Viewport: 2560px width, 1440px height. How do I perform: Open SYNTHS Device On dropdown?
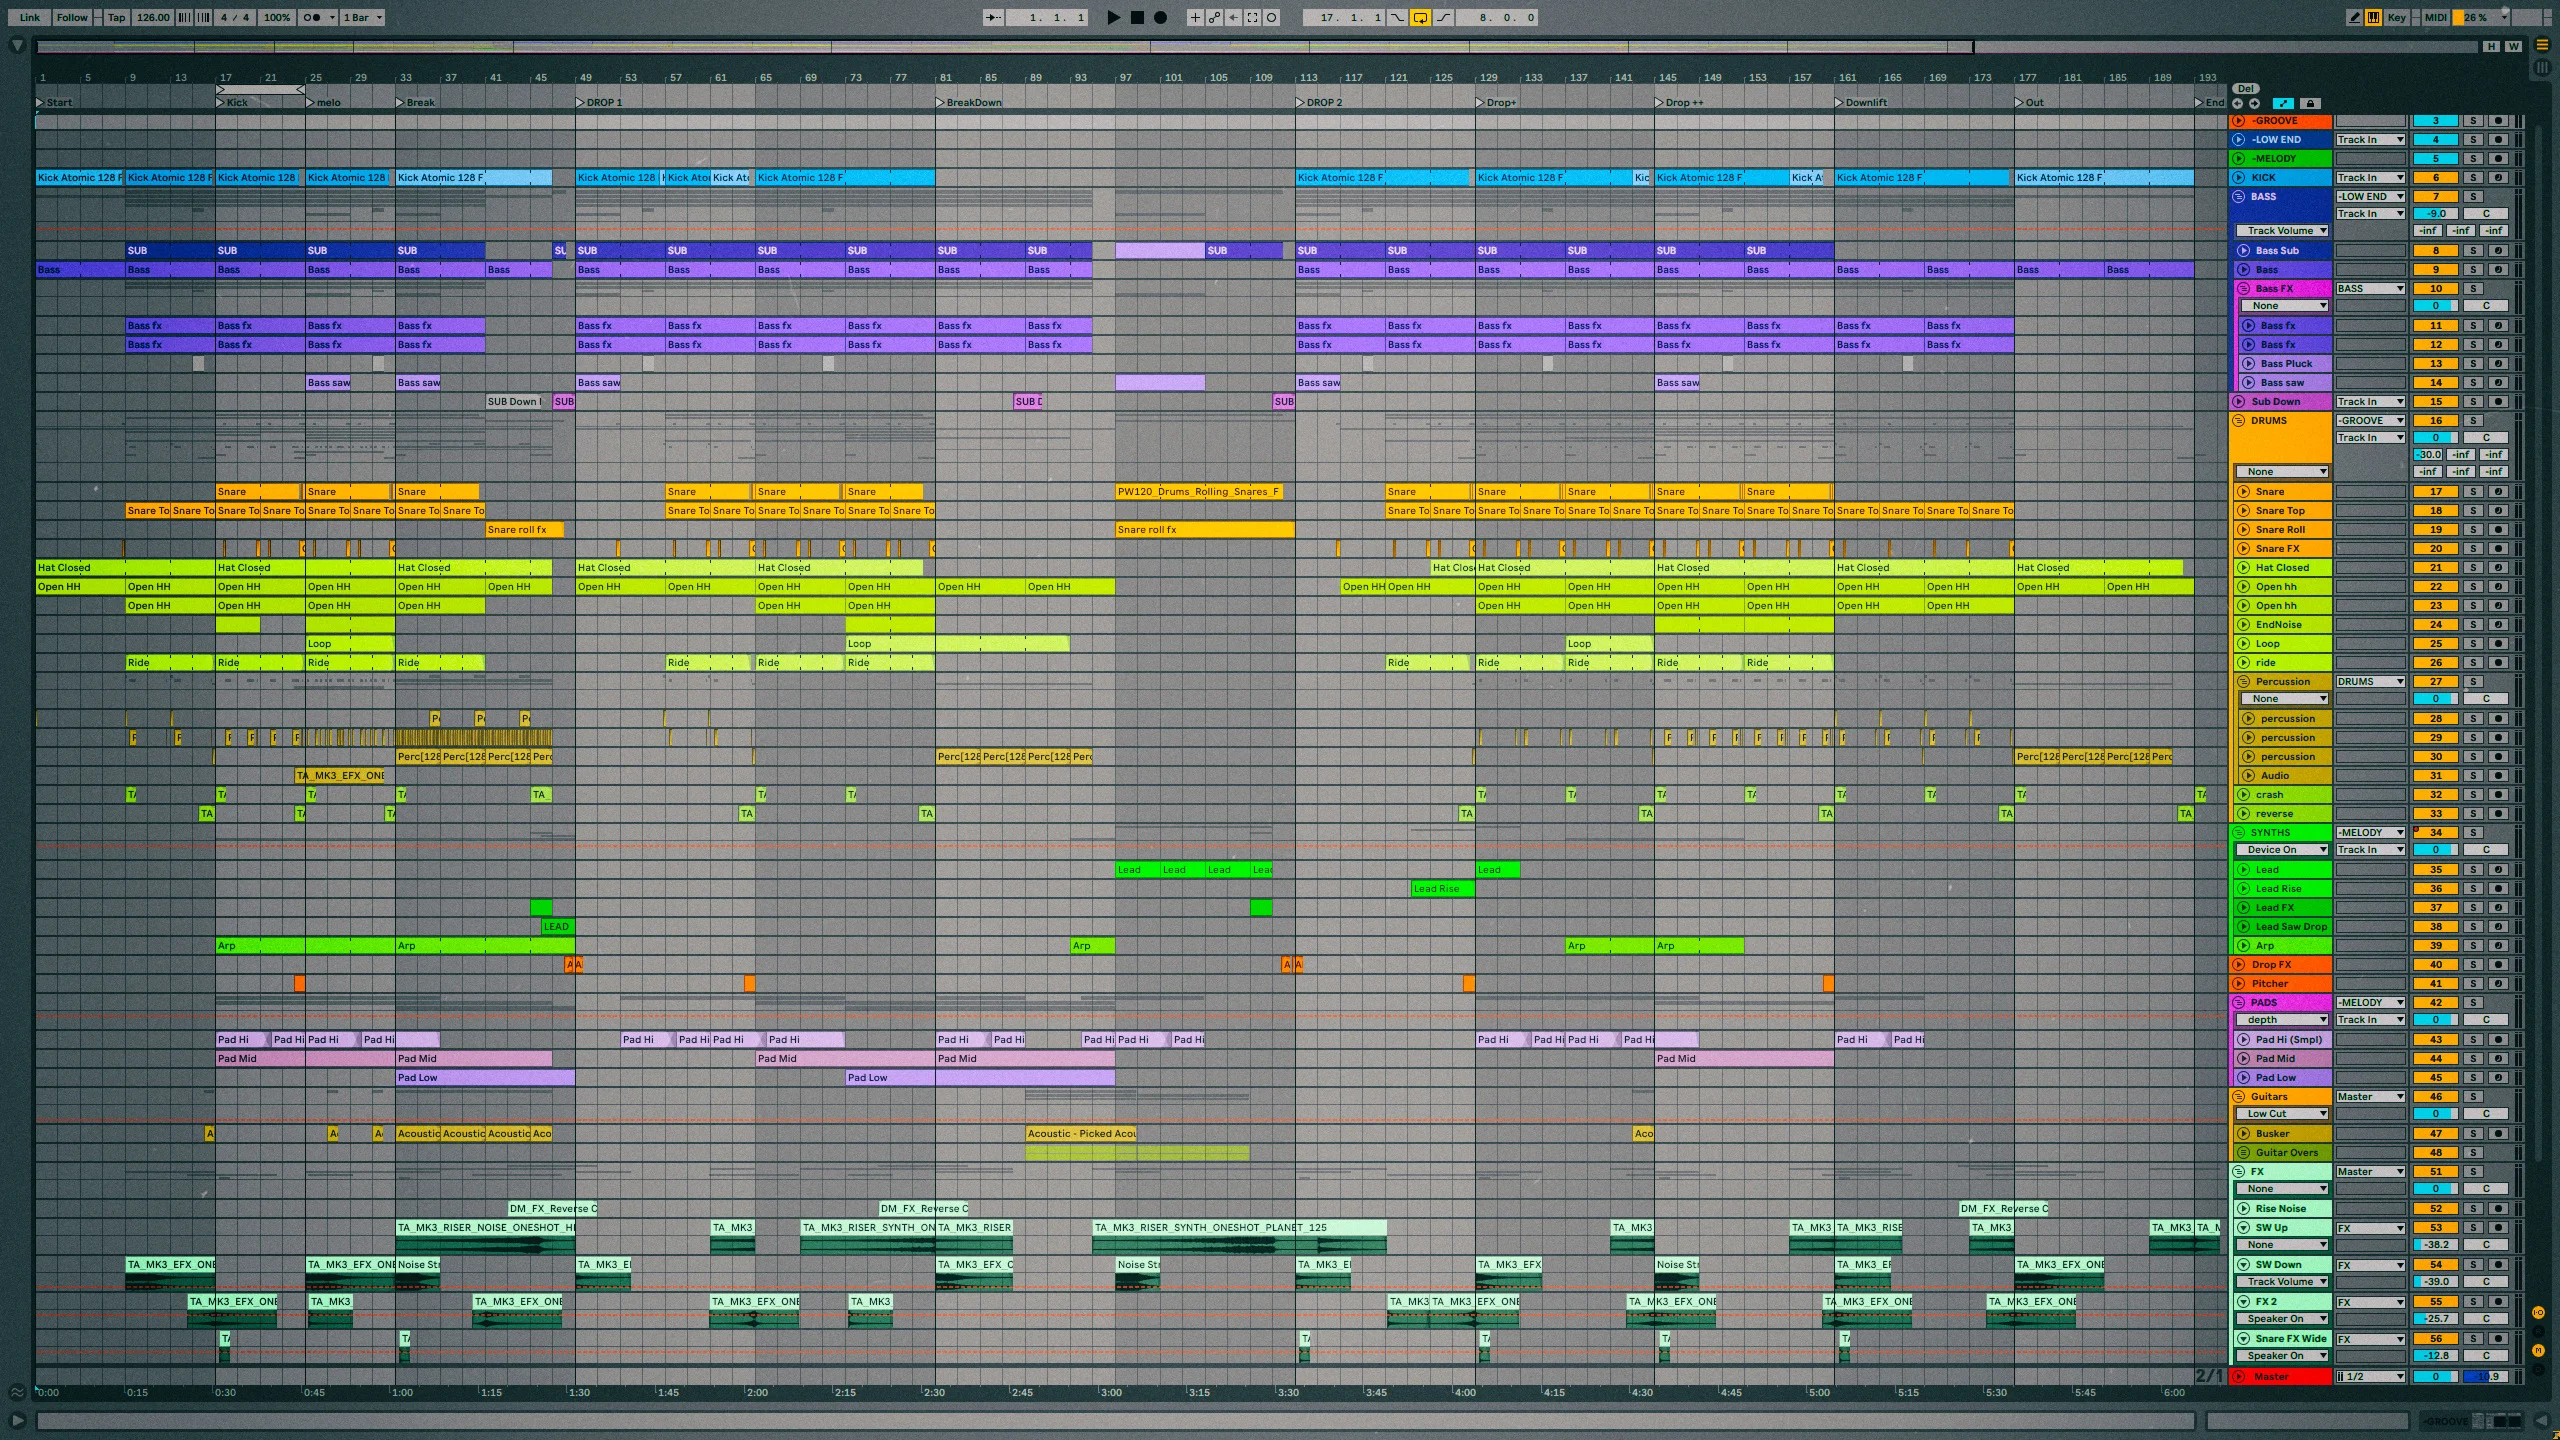tap(2282, 850)
